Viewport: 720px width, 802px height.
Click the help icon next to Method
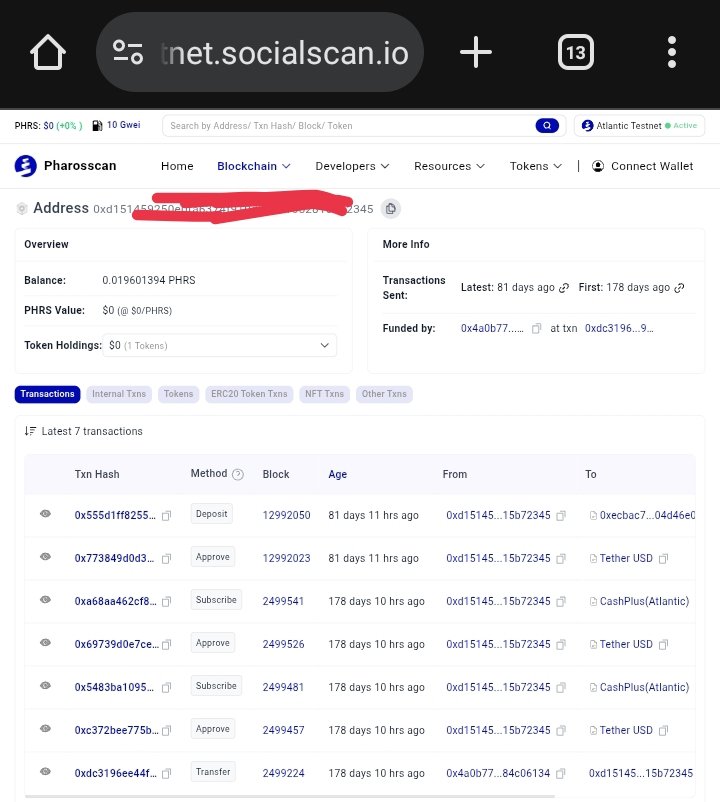coord(238,474)
